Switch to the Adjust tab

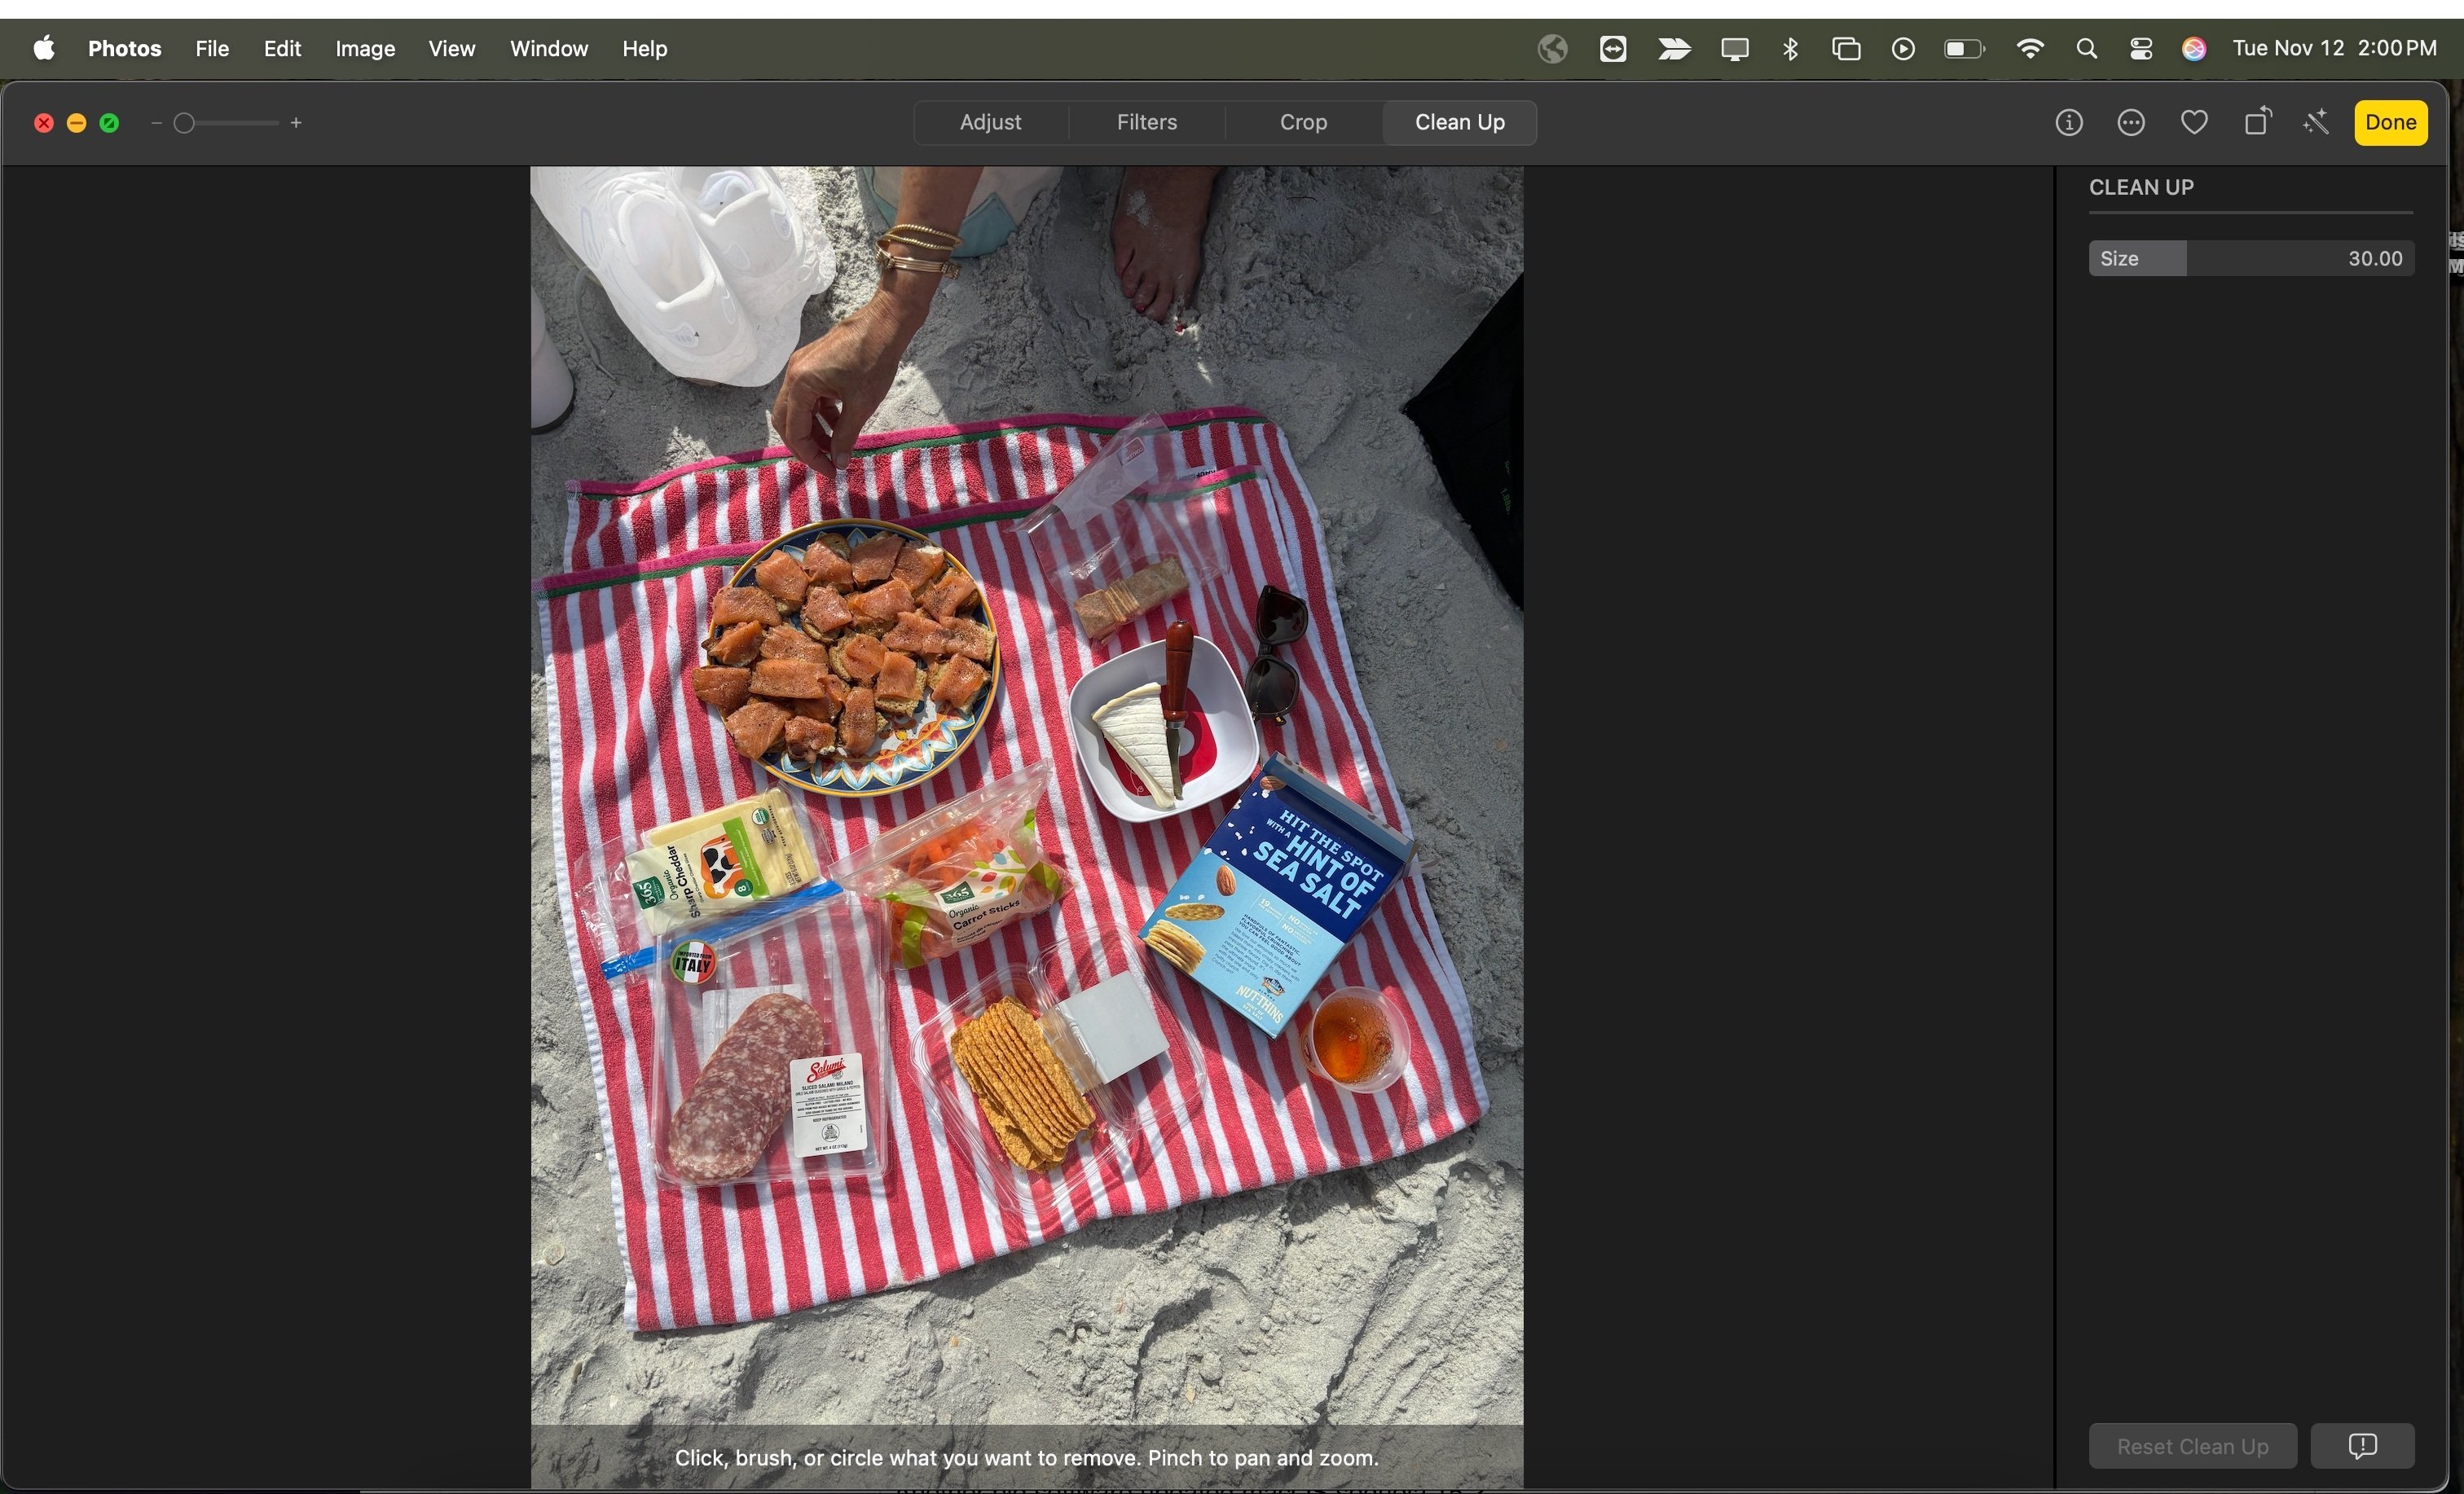point(990,122)
